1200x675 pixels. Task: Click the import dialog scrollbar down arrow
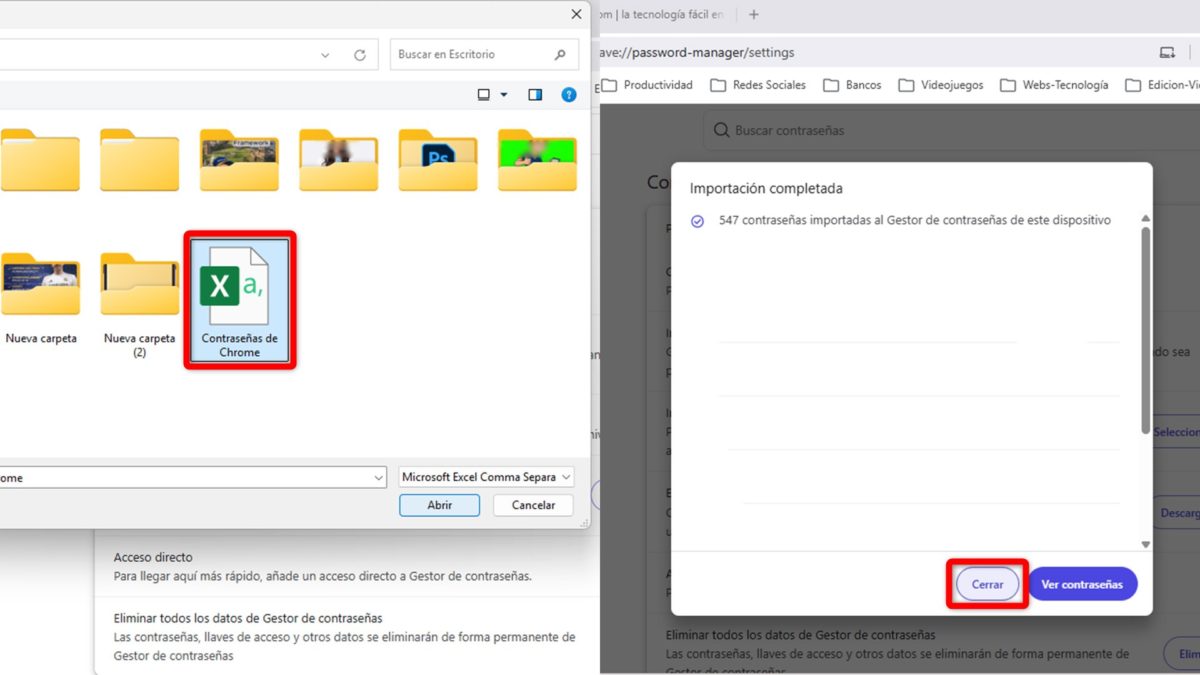pyautogui.click(x=1146, y=545)
